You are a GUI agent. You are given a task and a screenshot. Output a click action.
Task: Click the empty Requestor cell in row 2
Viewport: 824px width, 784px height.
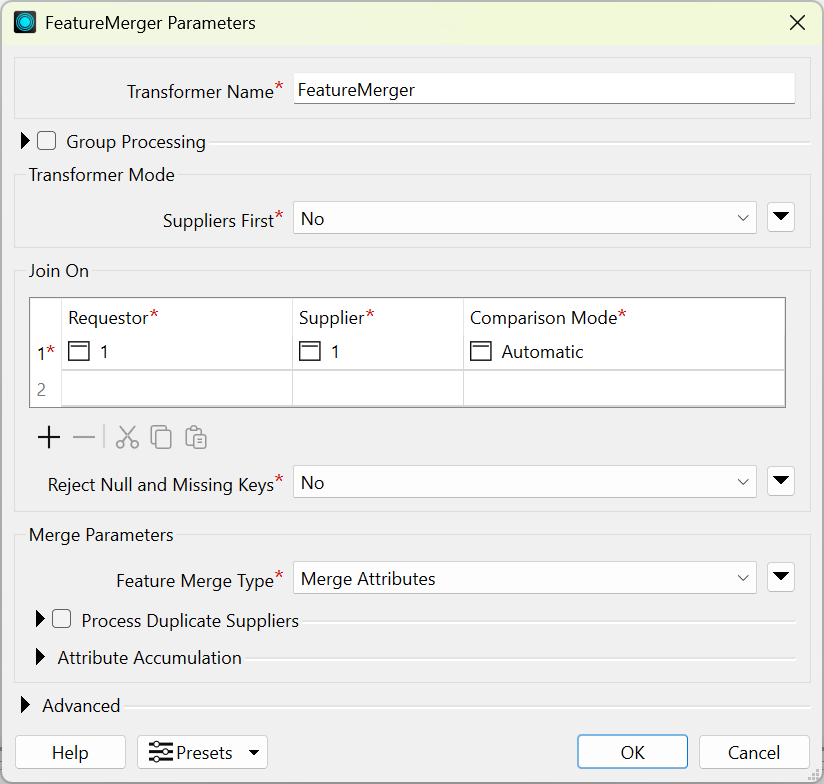pos(177,389)
